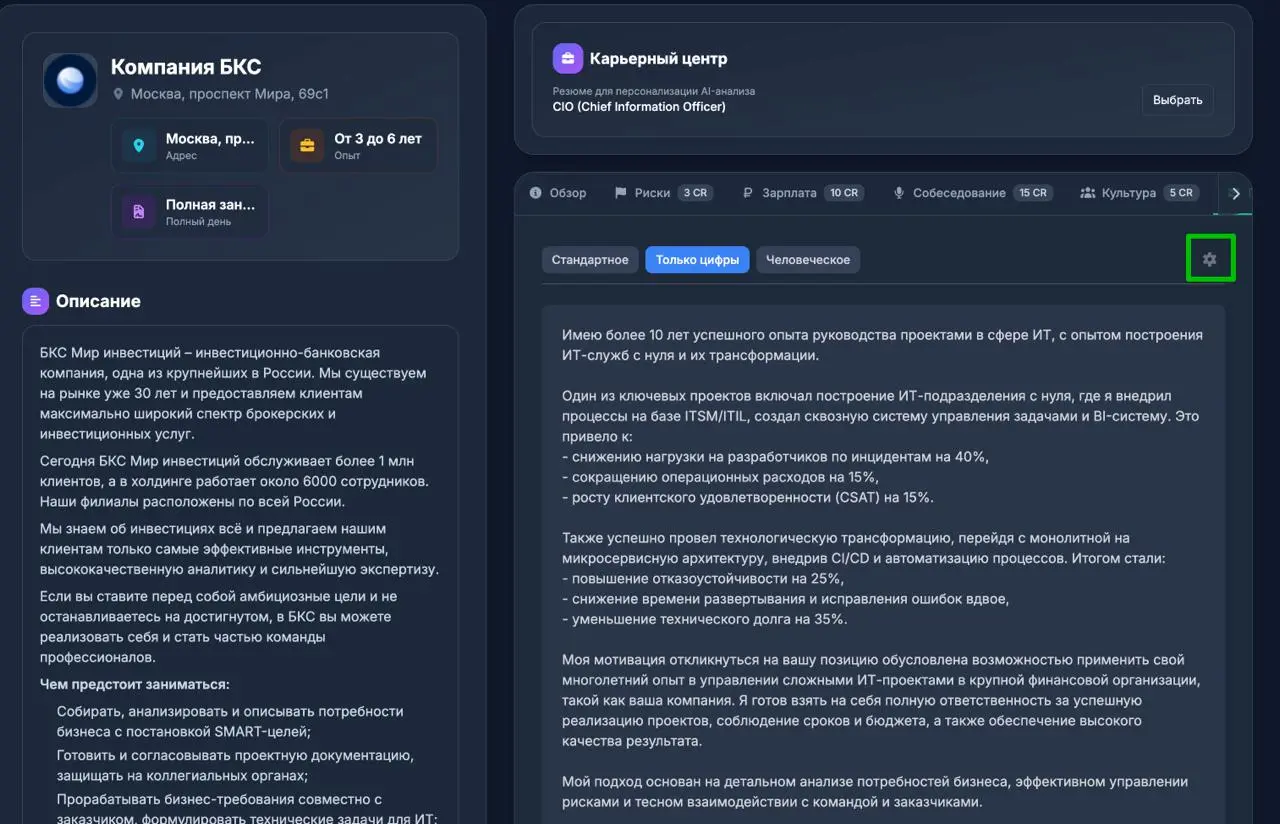Click the БКС company logo avatar
1280x824 pixels.
click(70, 80)
